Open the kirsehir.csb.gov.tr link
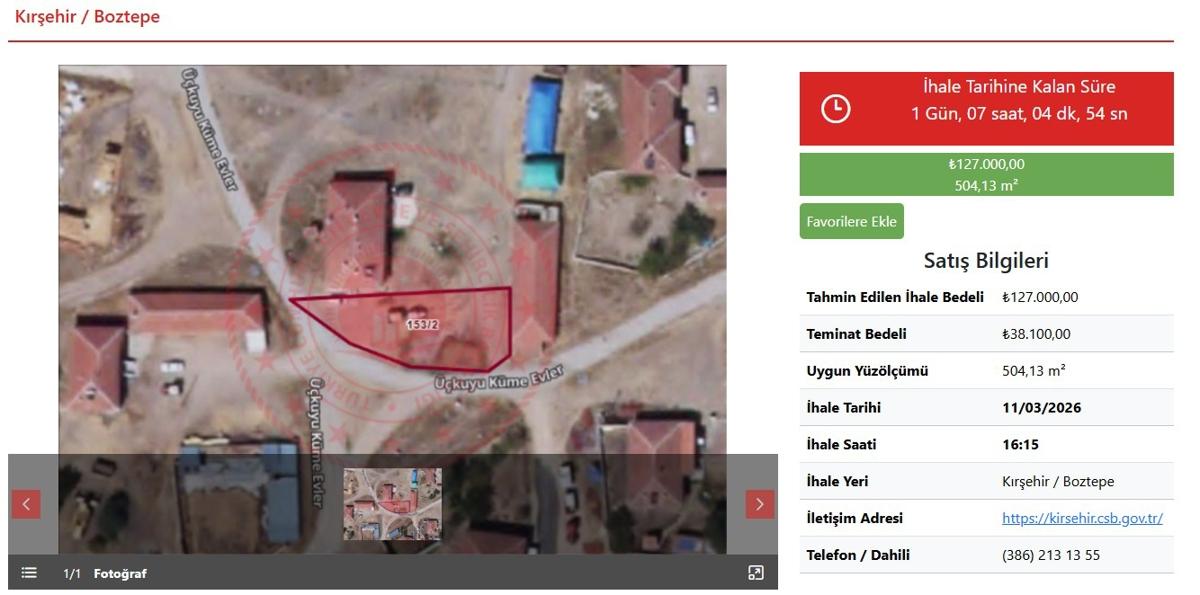 tap(1082, 518)
